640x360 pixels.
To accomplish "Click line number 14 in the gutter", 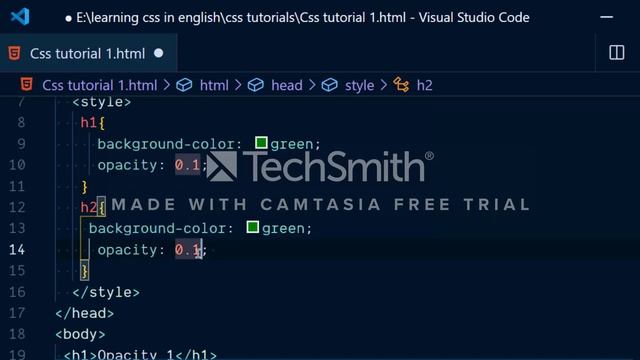I will click(x=17, y=250).
